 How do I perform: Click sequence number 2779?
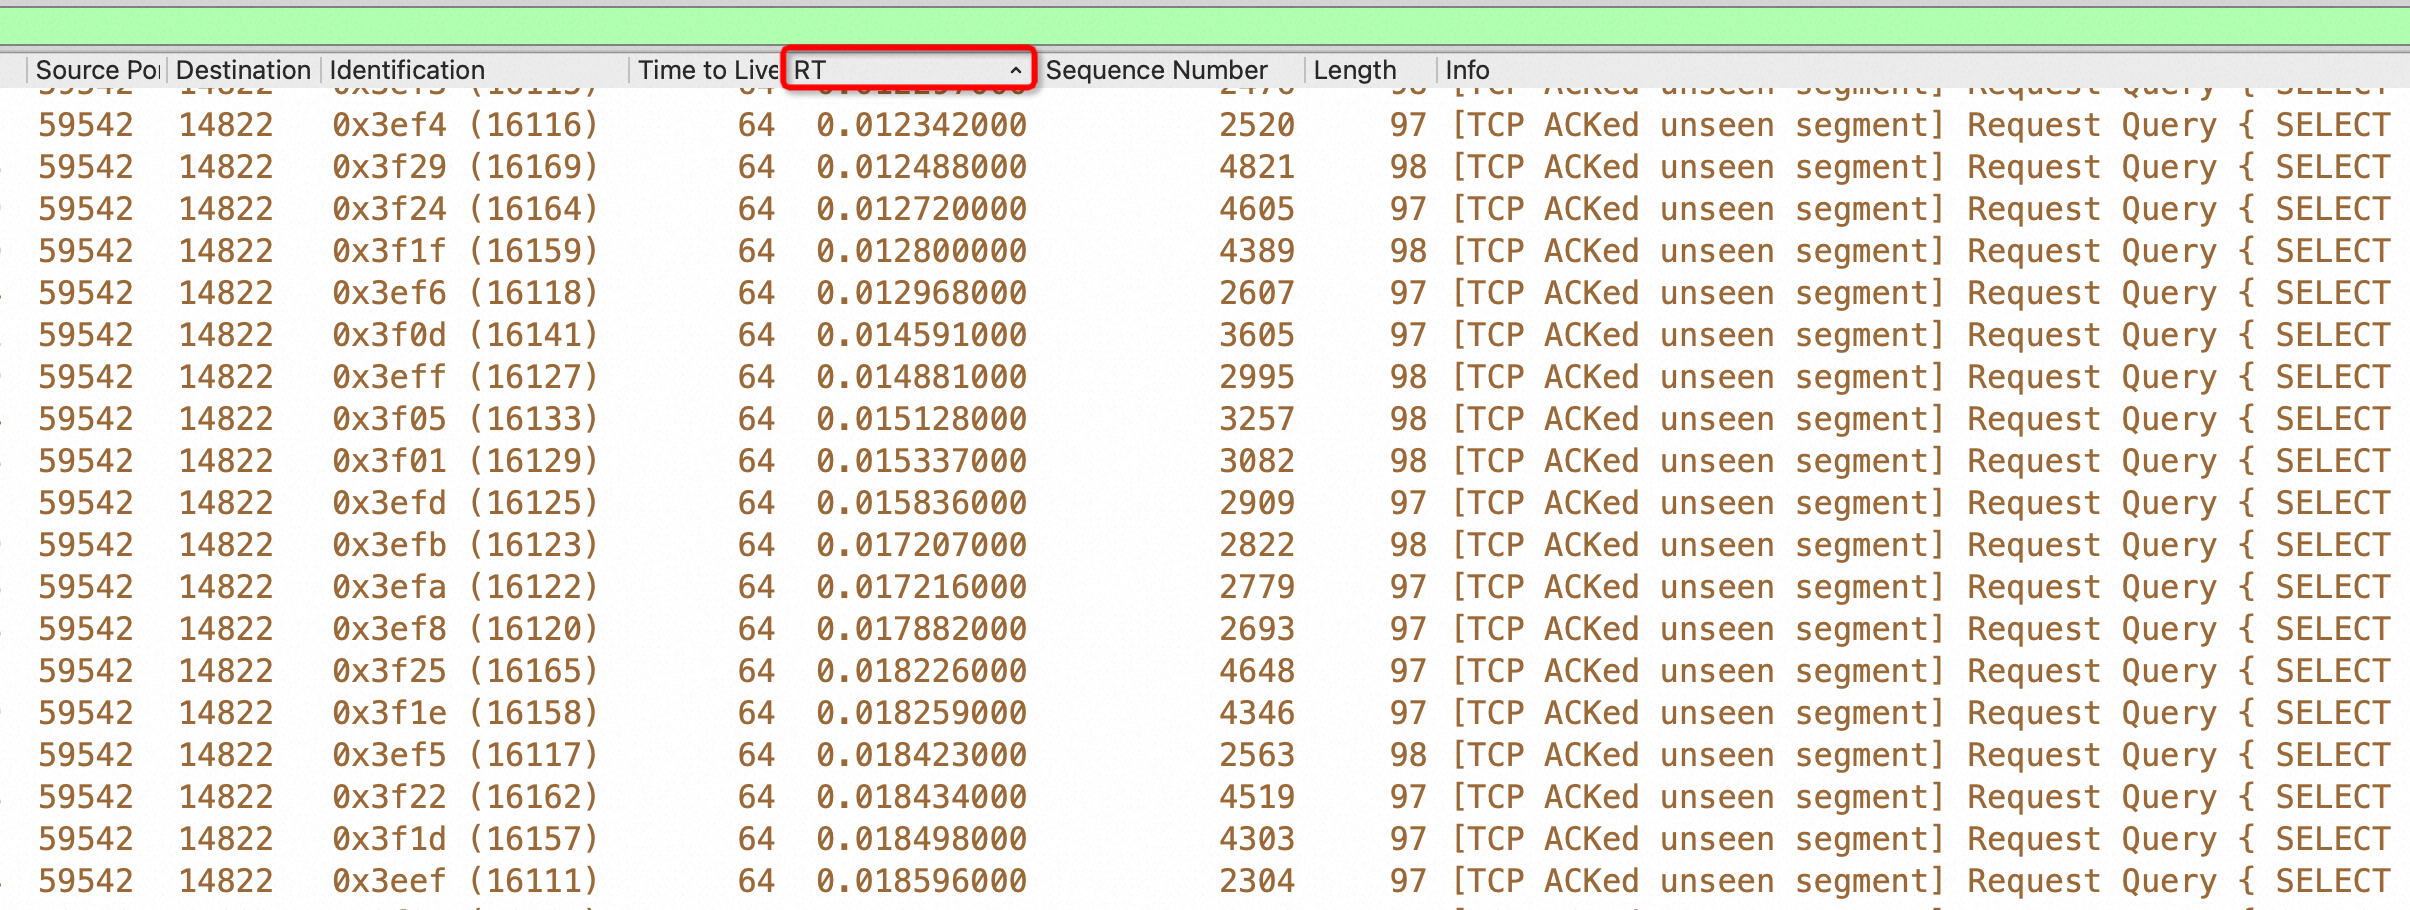coord(1257,587)
